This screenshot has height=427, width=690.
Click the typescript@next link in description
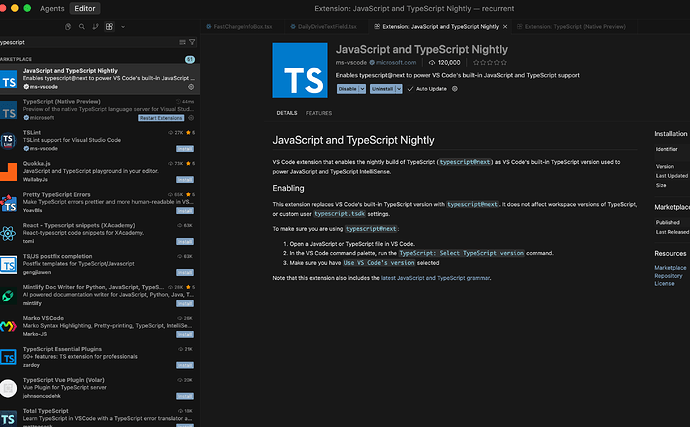click(465, 162)
